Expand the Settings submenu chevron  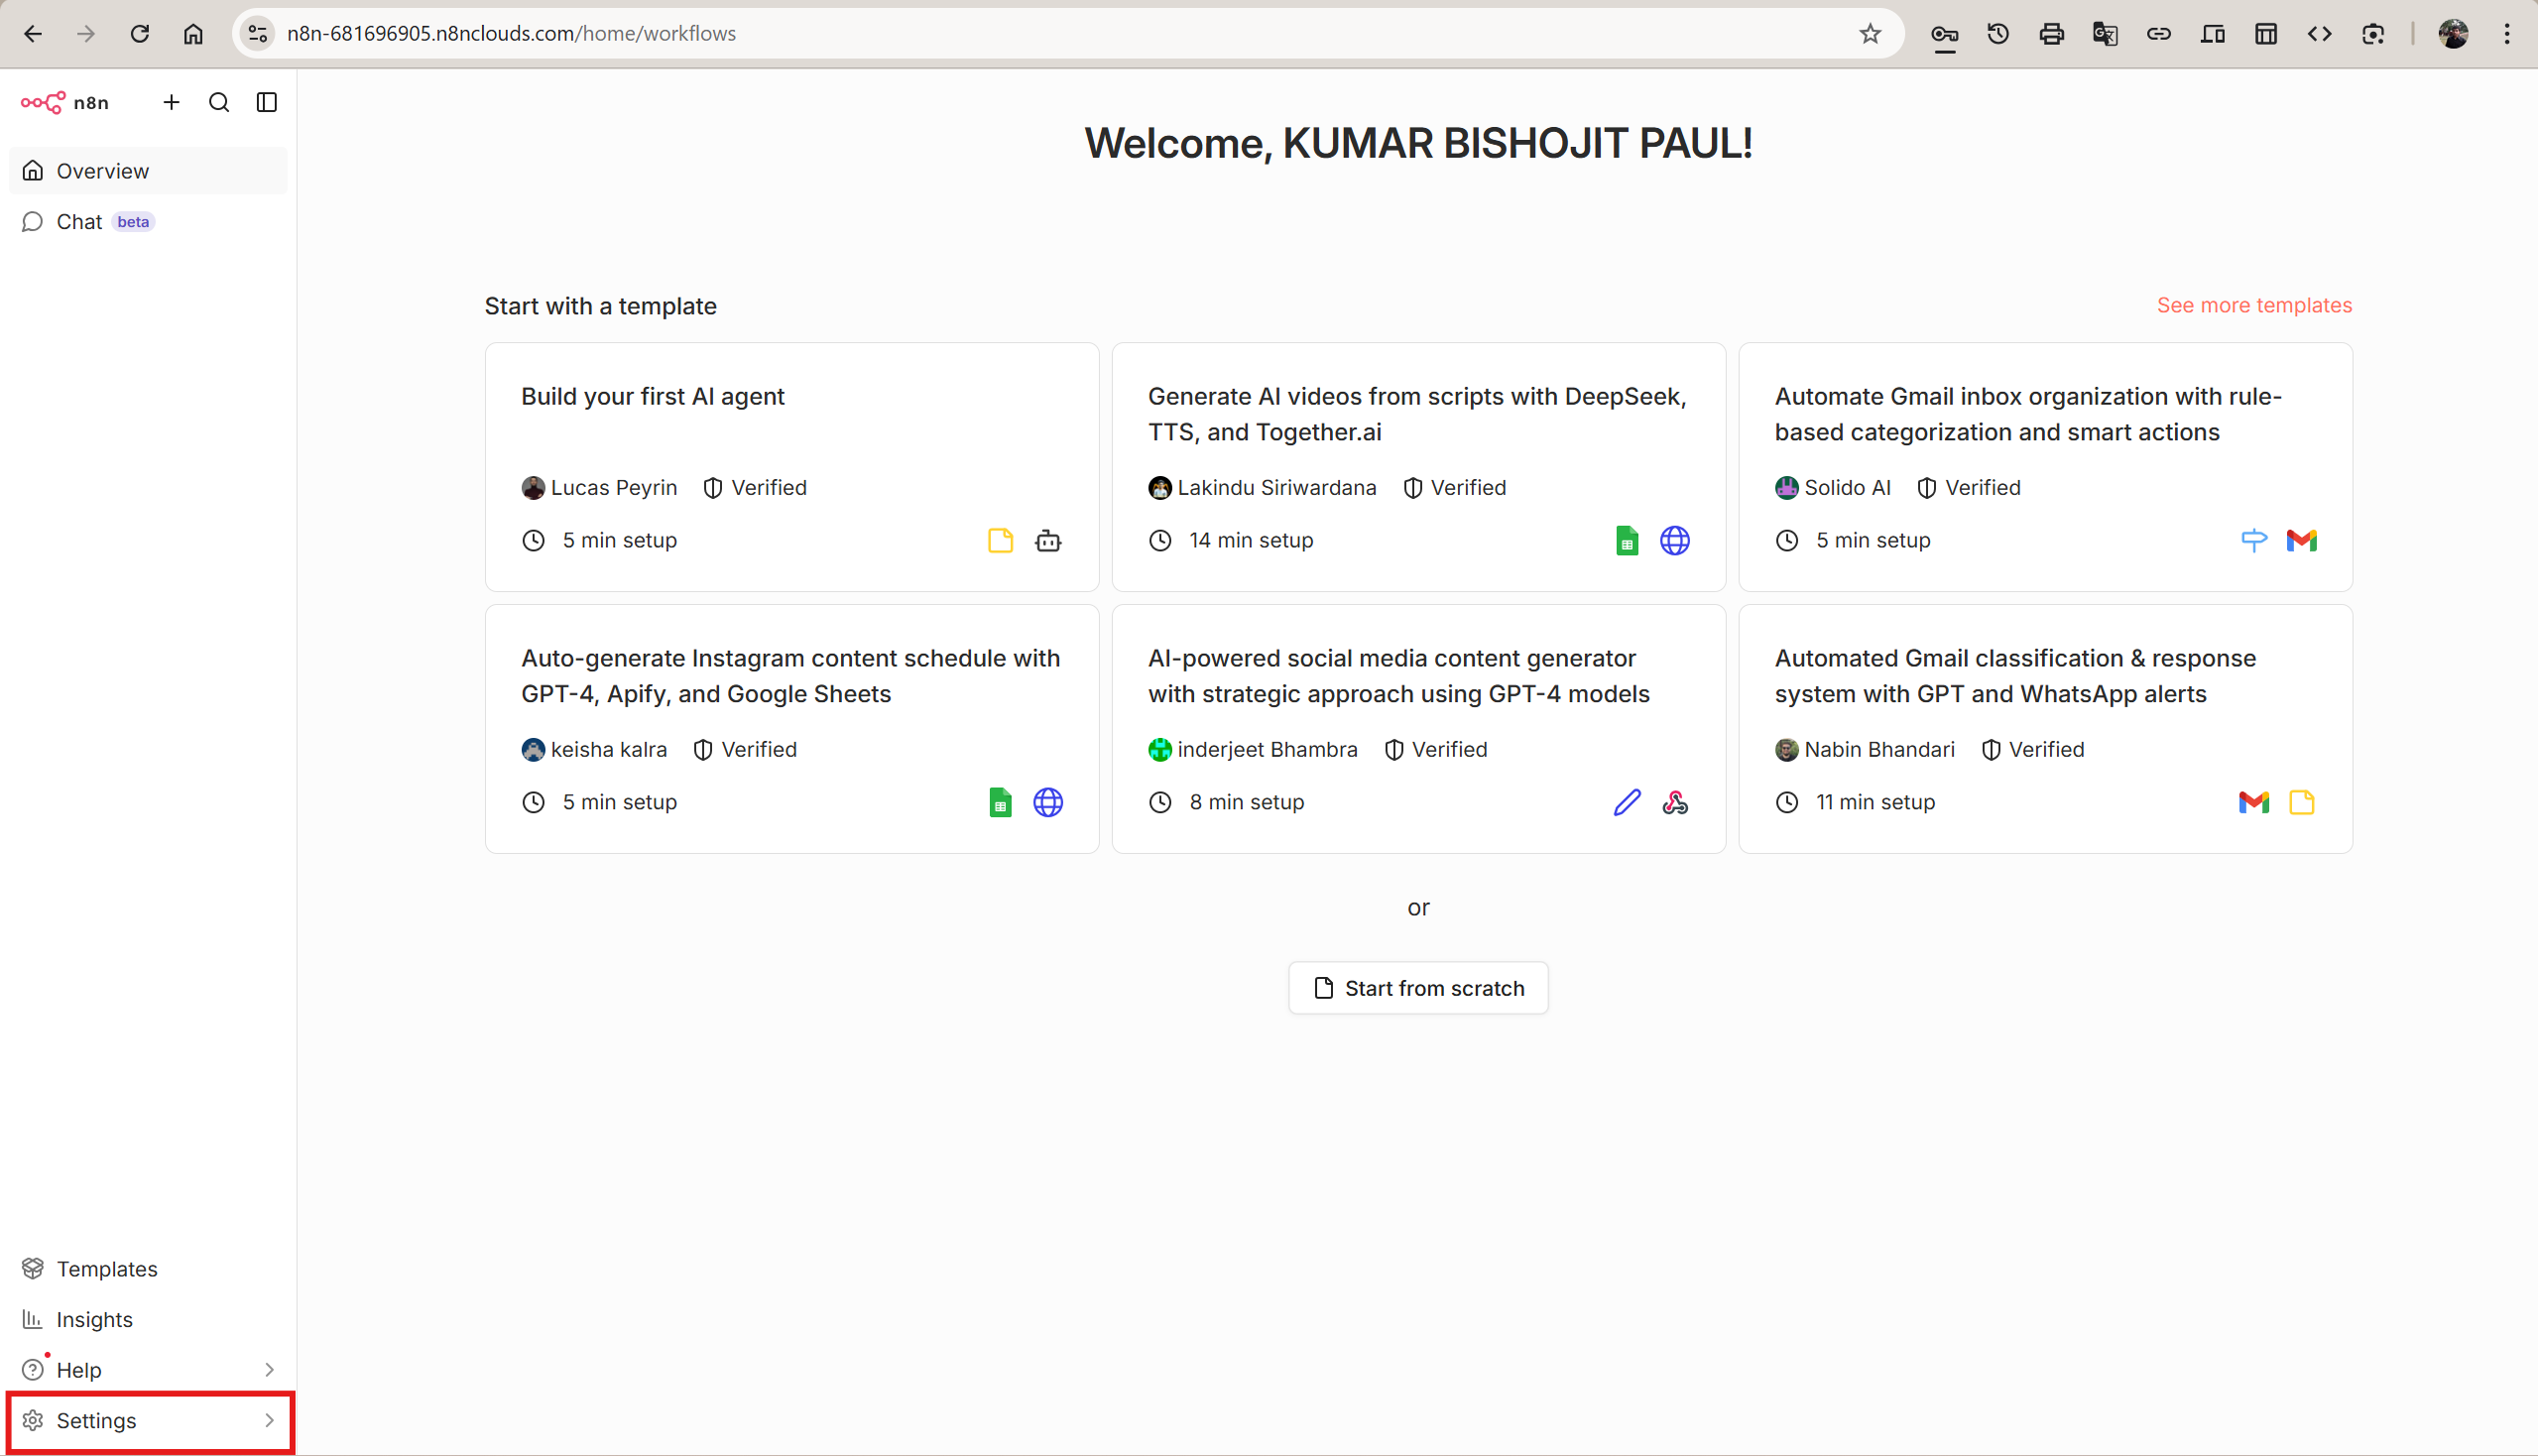269,1421
